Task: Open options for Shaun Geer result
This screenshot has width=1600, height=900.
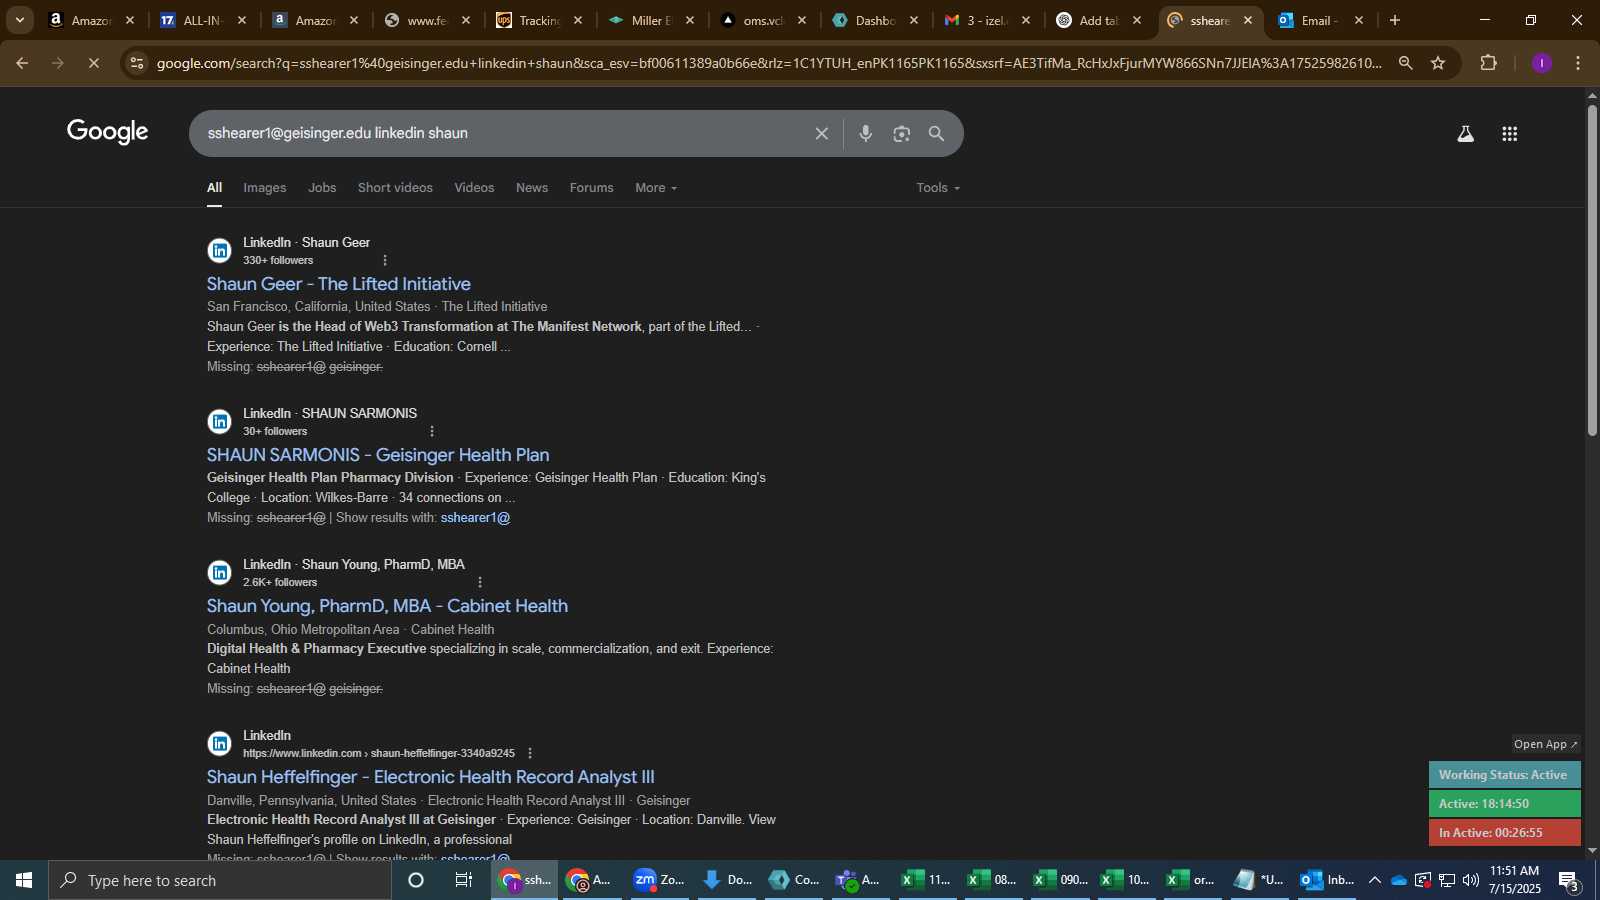Action: tap(385, 260)
